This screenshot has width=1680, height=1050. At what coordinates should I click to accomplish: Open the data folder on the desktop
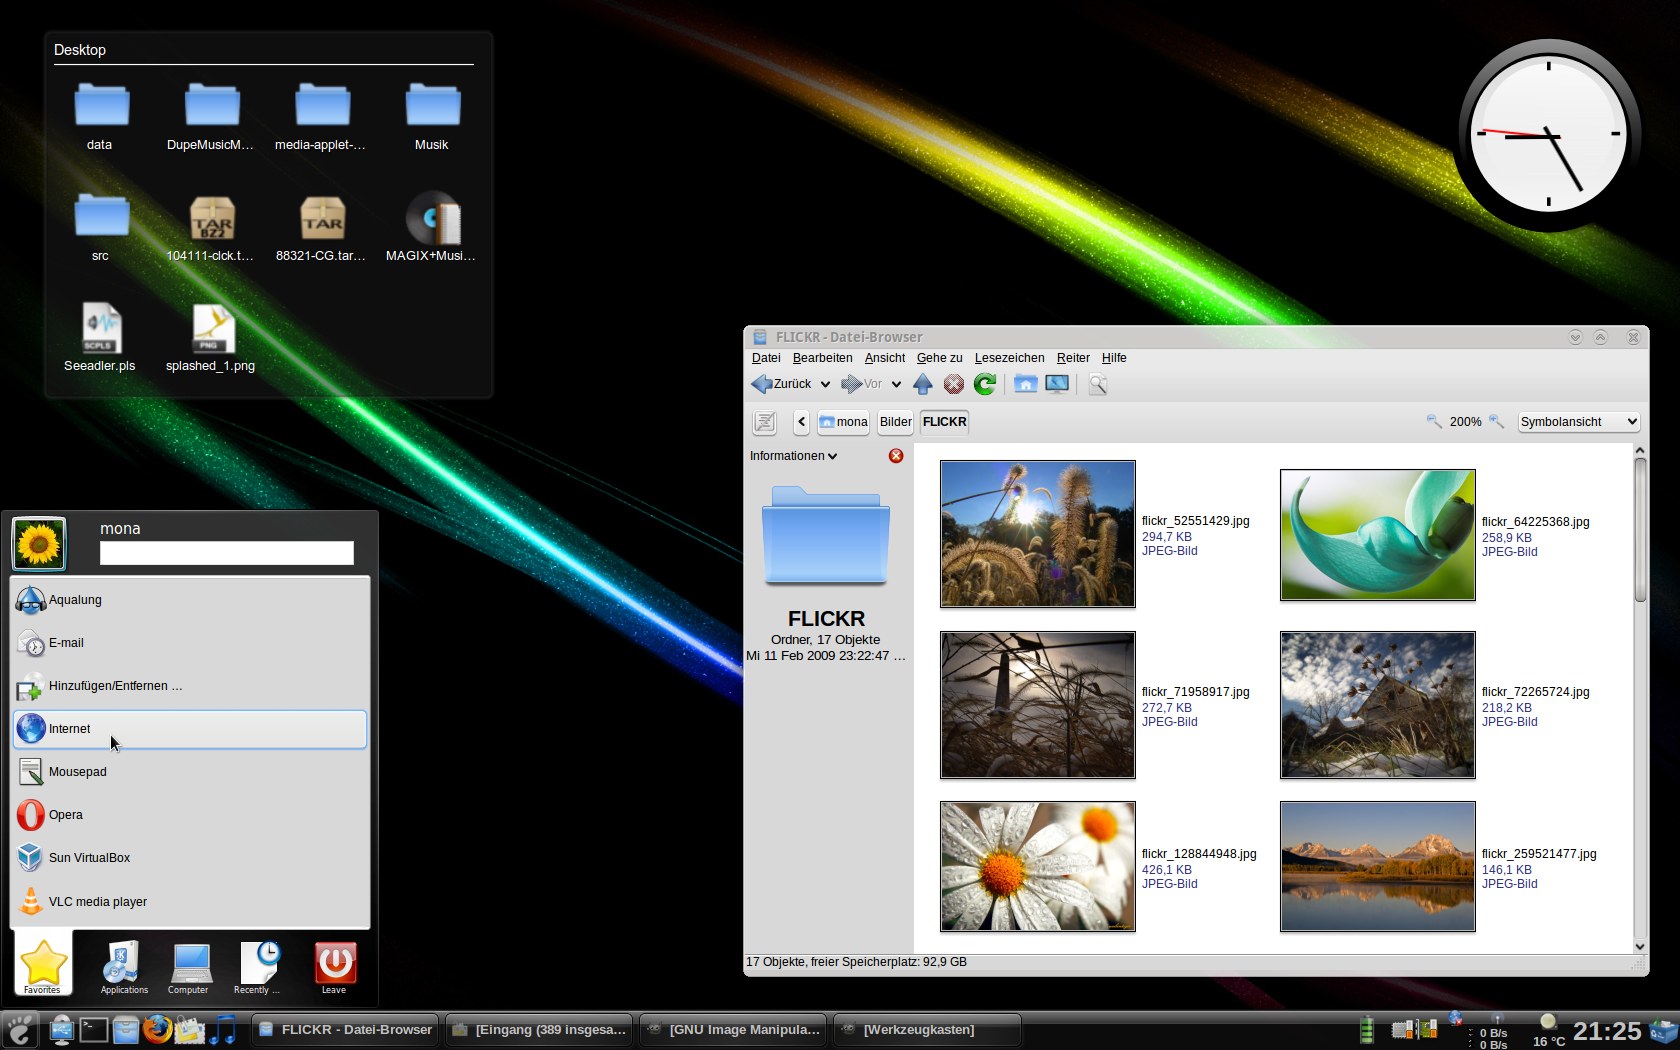[100, 116]
